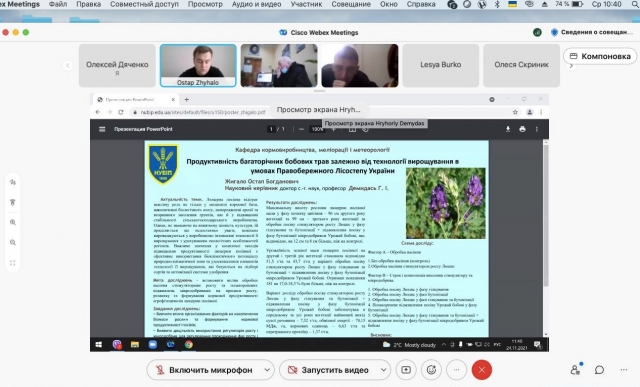
Task: Open the participants panel icon
Action: tap(575, 370)
